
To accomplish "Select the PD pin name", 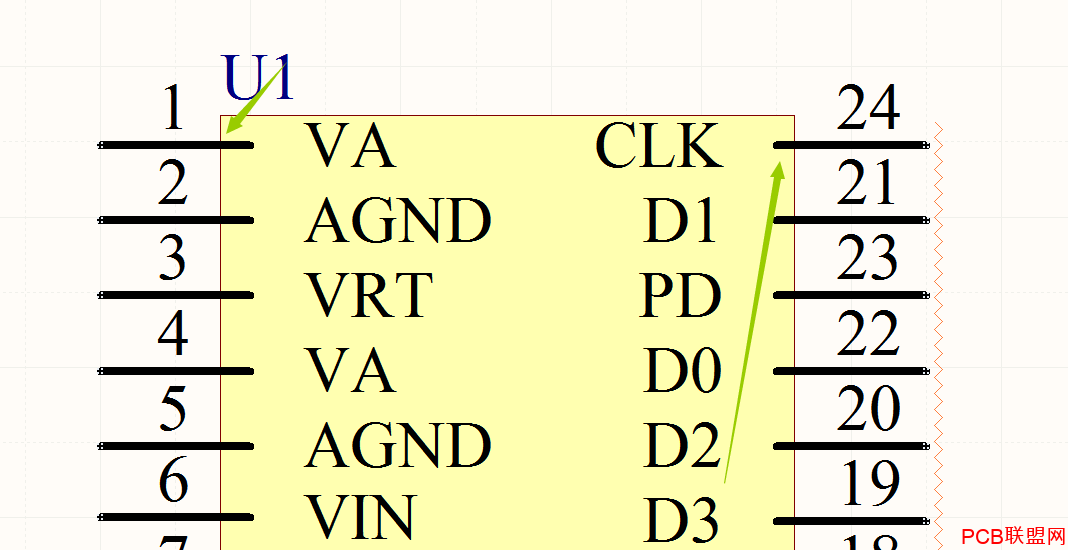I will click(680, 296).
